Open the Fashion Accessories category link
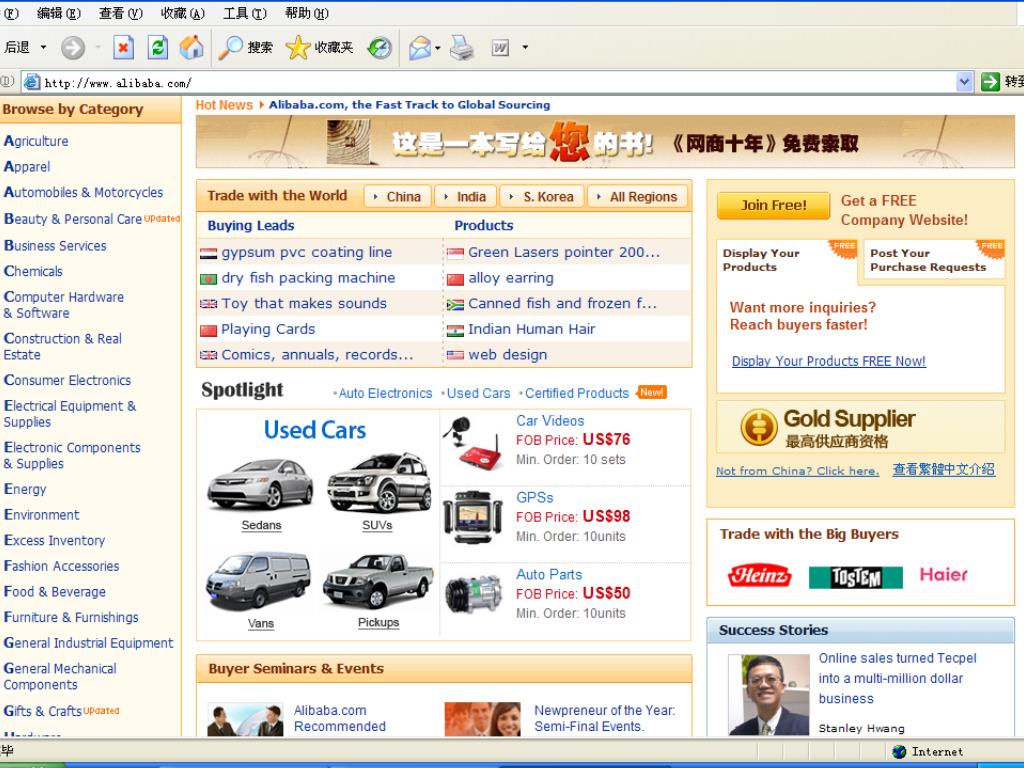Viewport: 1024px width, 768px height. pos(61,566)
